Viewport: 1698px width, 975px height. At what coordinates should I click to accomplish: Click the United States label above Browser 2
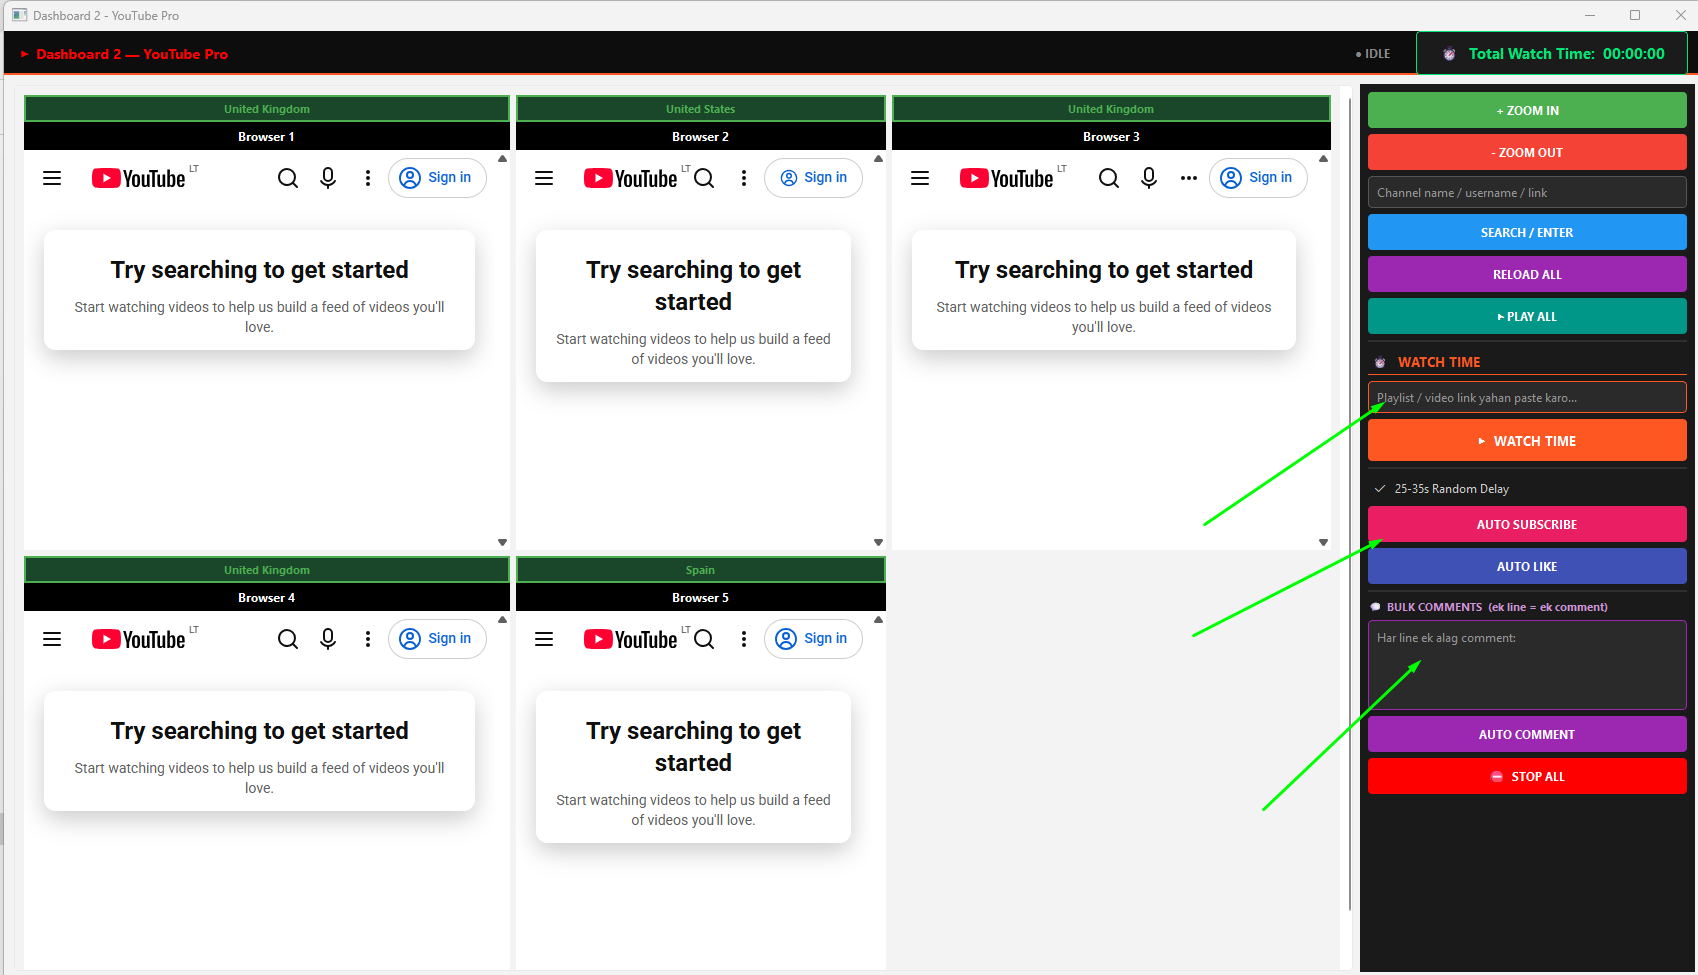(700, 109)
